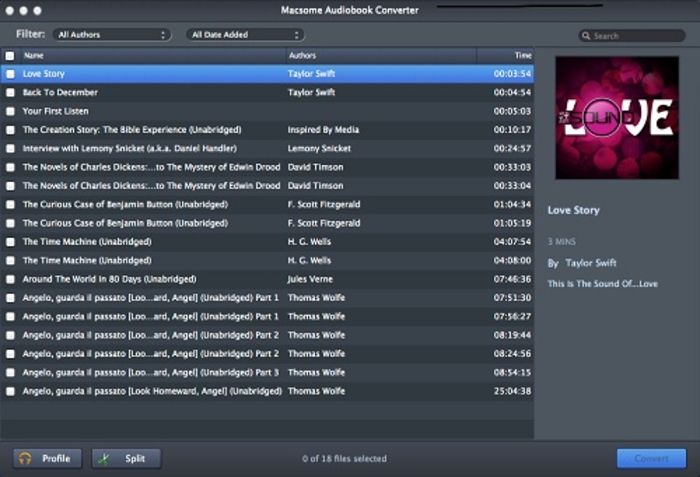Viewport: 700px width, 477px height.
Task: Select the Angelo Look Homeward, Angel full row
Action: (x=267, y=392)
